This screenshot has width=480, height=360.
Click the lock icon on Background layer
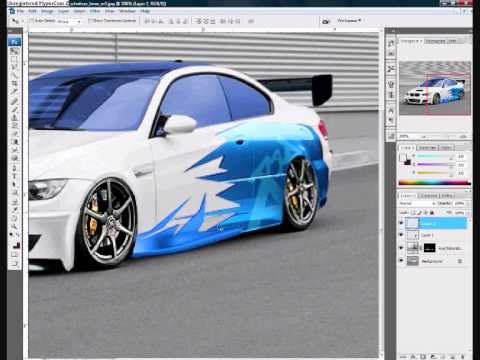460,261
